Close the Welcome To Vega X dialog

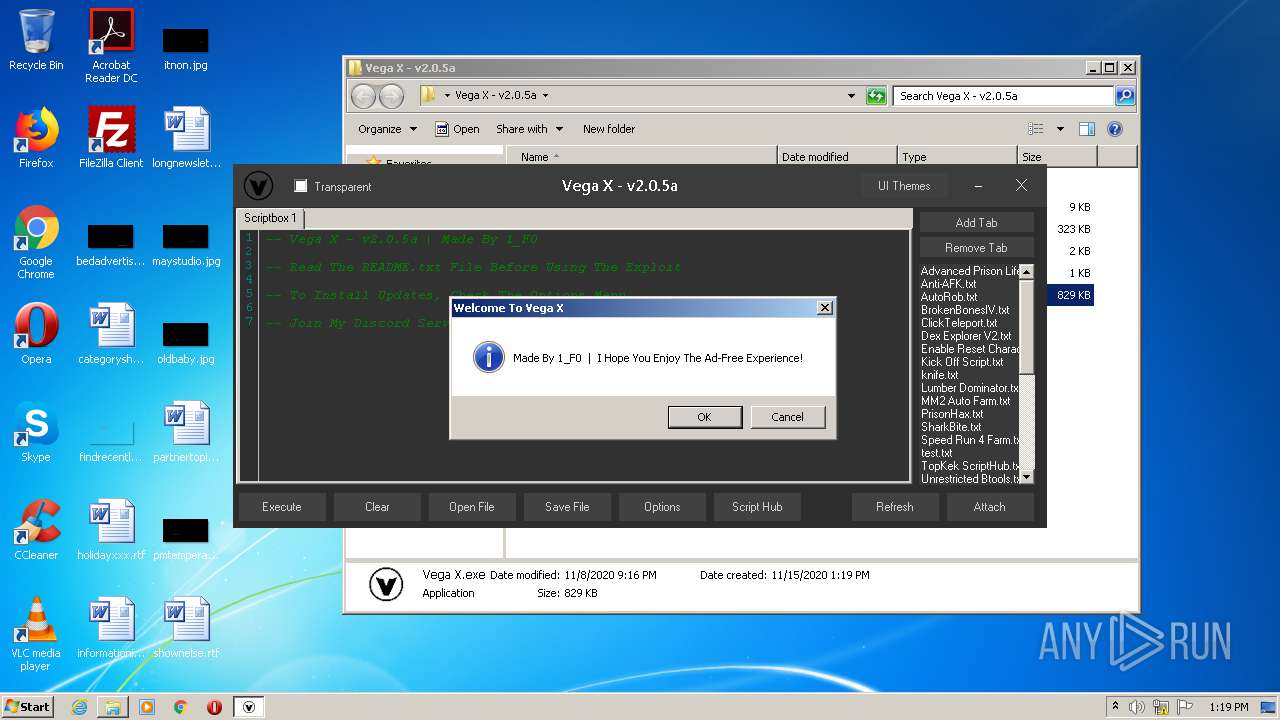click(824, 308)
